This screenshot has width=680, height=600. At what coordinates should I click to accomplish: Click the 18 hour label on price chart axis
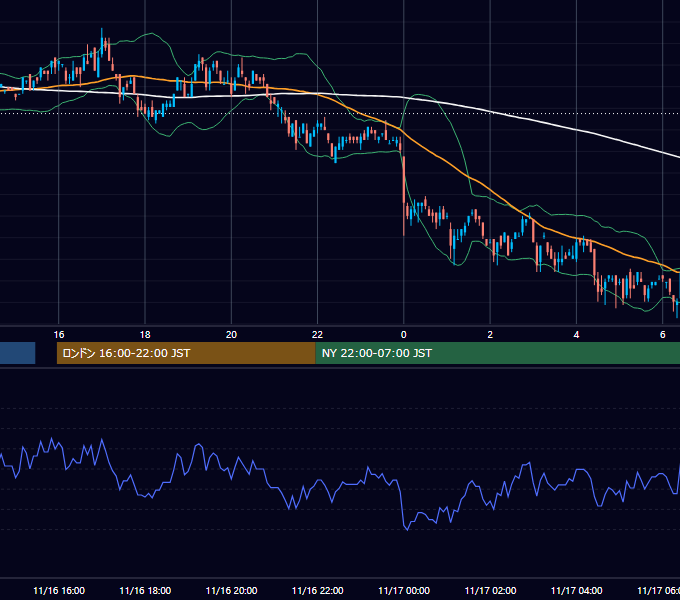145,335
